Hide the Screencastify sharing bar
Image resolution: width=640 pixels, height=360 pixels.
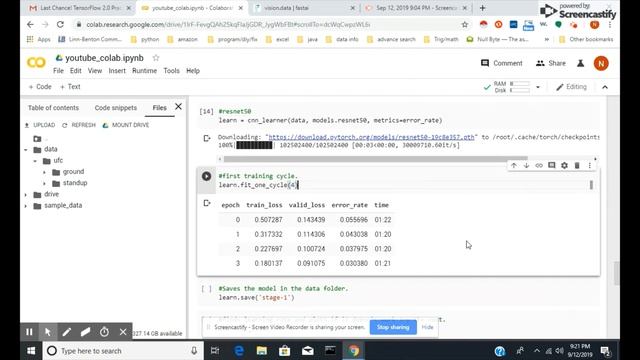pyautogui.click(x=427, y=327)
